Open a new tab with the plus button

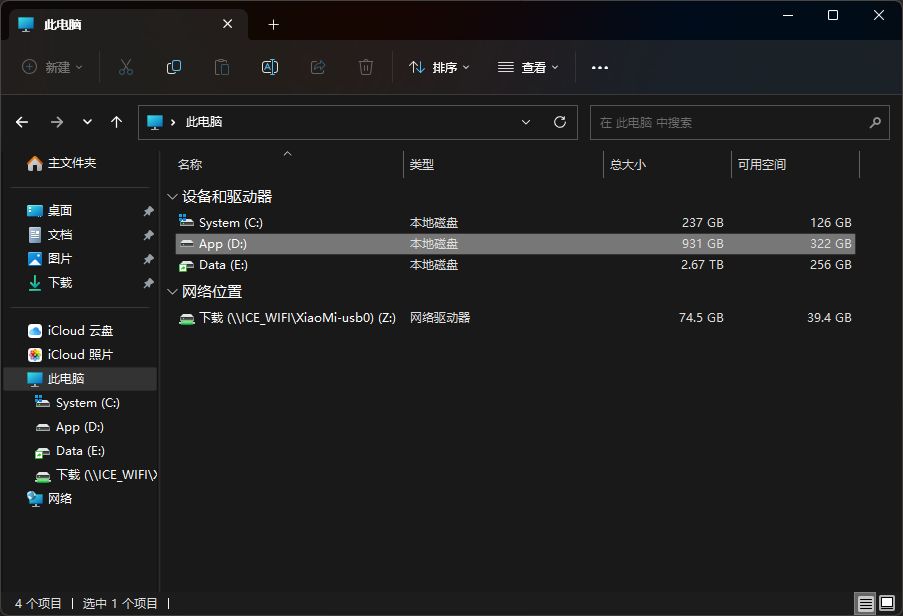273,24
